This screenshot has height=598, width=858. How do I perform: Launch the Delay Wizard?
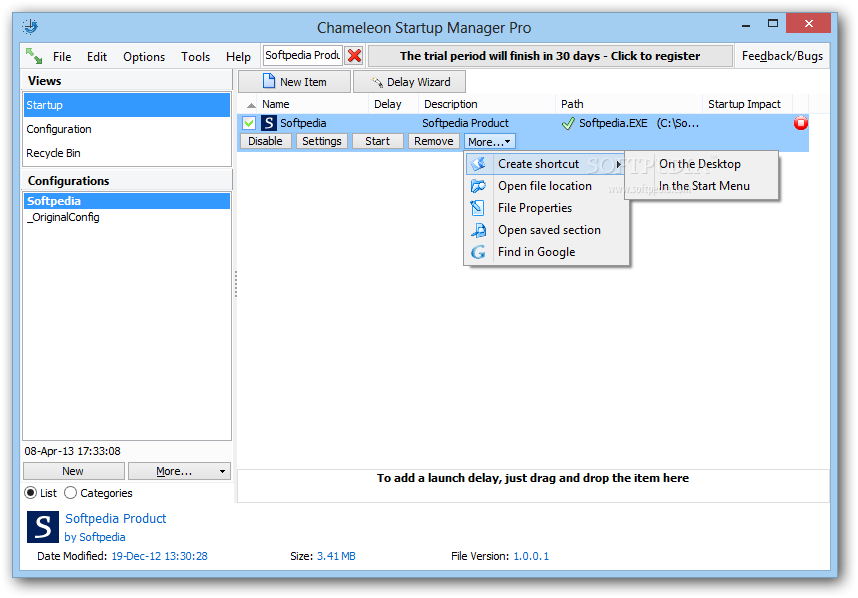click(410, 82)
